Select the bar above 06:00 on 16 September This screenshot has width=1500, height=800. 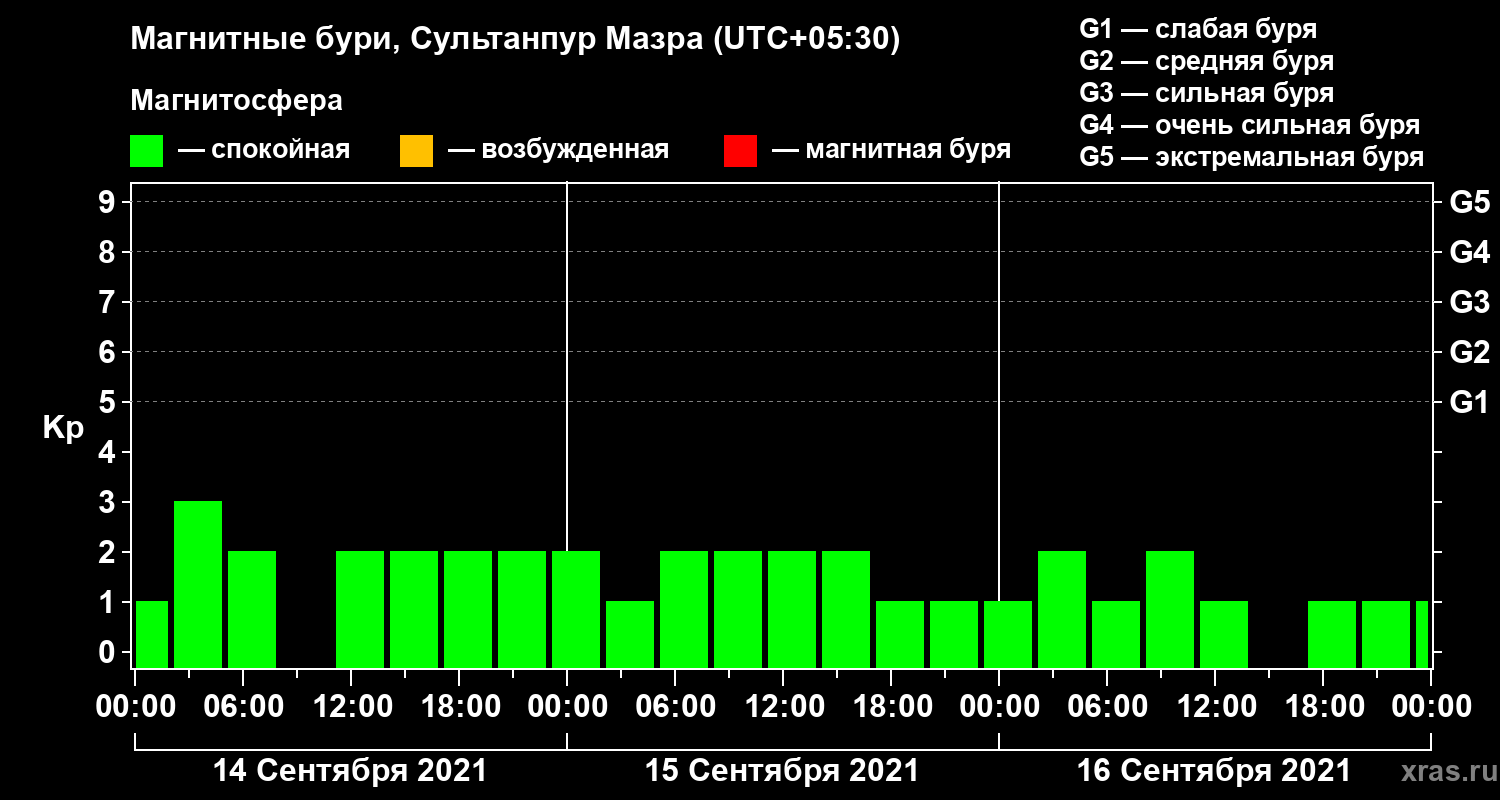(x=1116, y=634)
